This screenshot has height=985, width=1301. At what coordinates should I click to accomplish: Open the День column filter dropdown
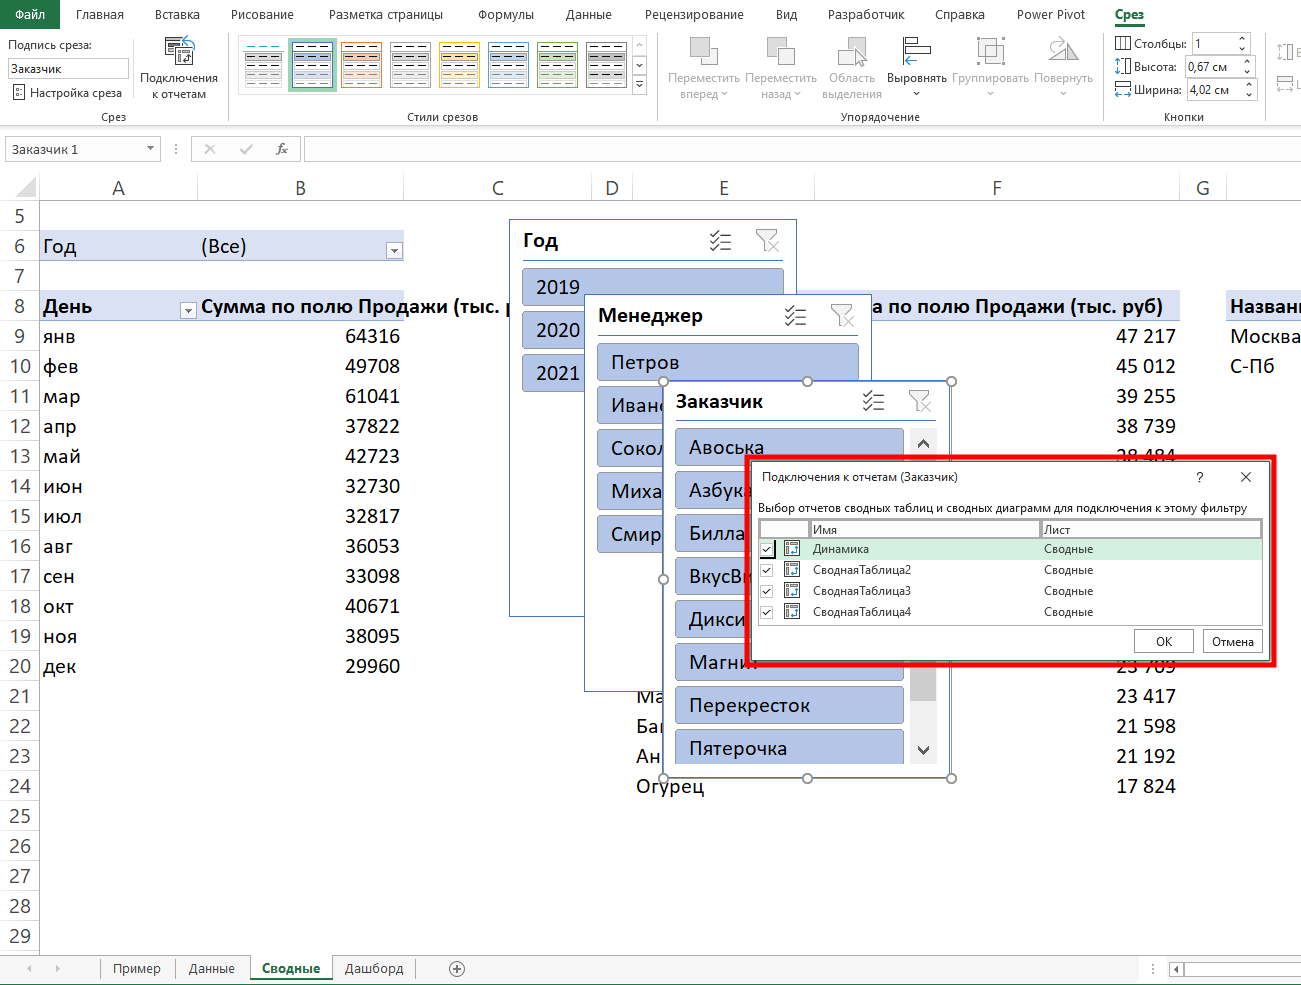tap(187, 311)
